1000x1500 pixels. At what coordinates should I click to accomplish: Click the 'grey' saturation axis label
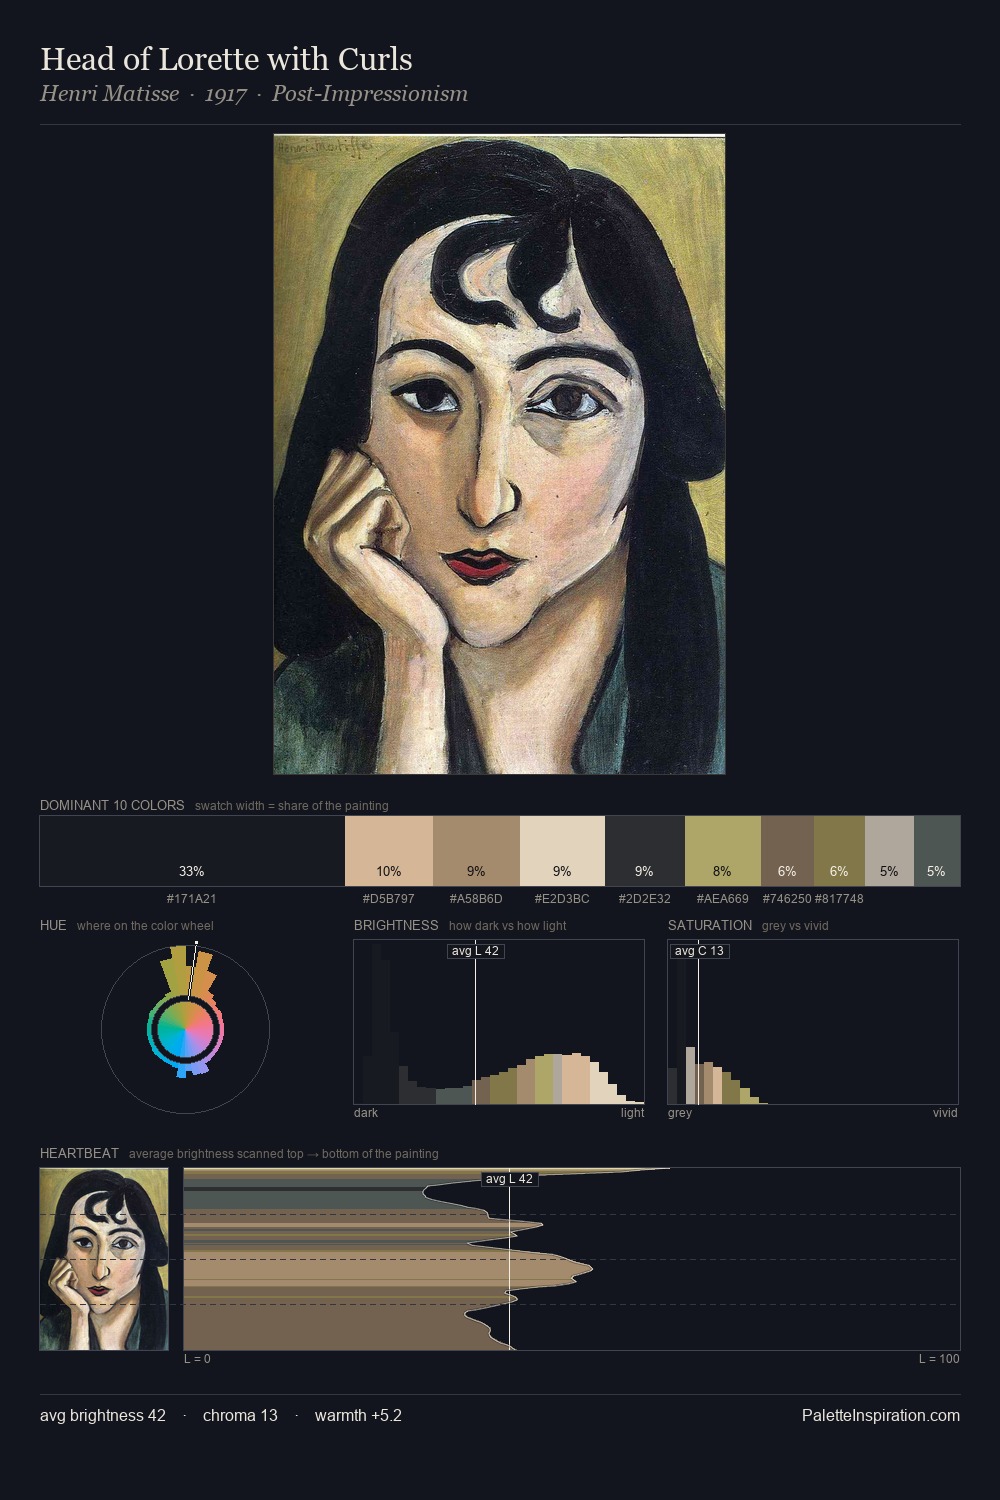tap(680, 1112)
